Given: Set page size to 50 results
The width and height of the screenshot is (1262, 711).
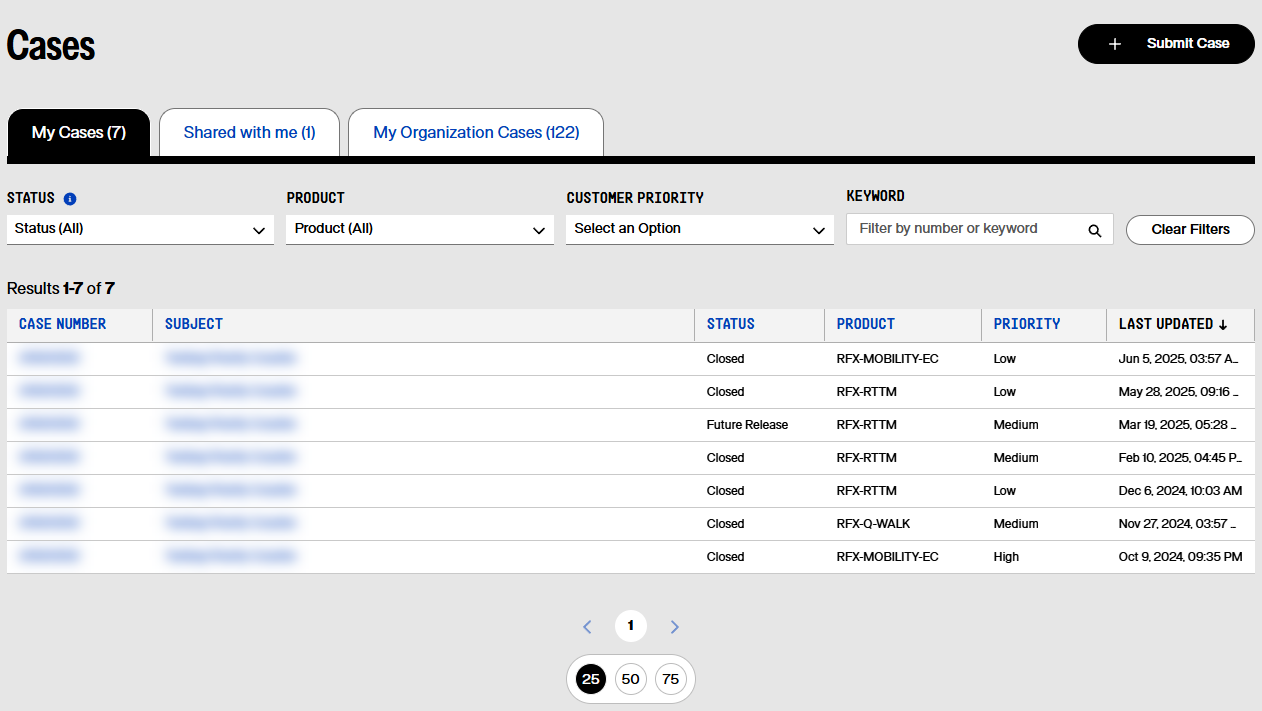Looking at the screenshot, I should point(631,679).
